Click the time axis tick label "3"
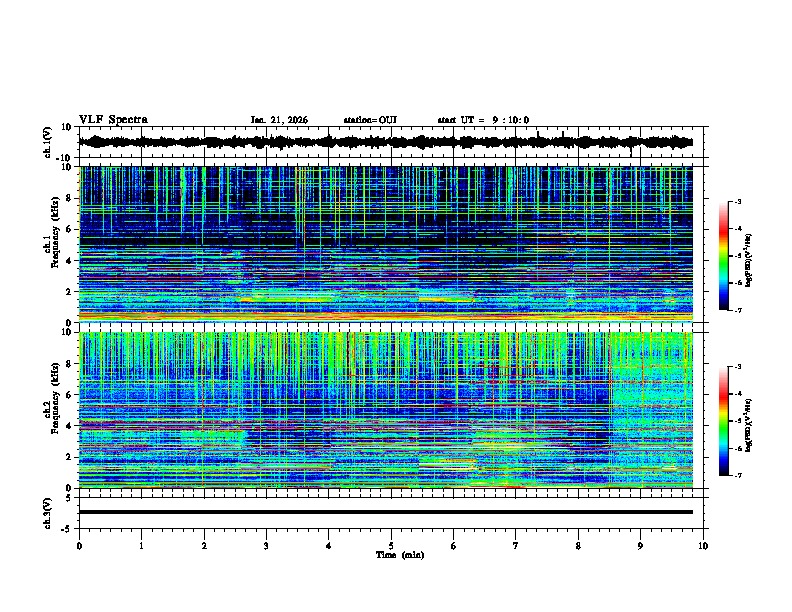 tap(266, 546)
